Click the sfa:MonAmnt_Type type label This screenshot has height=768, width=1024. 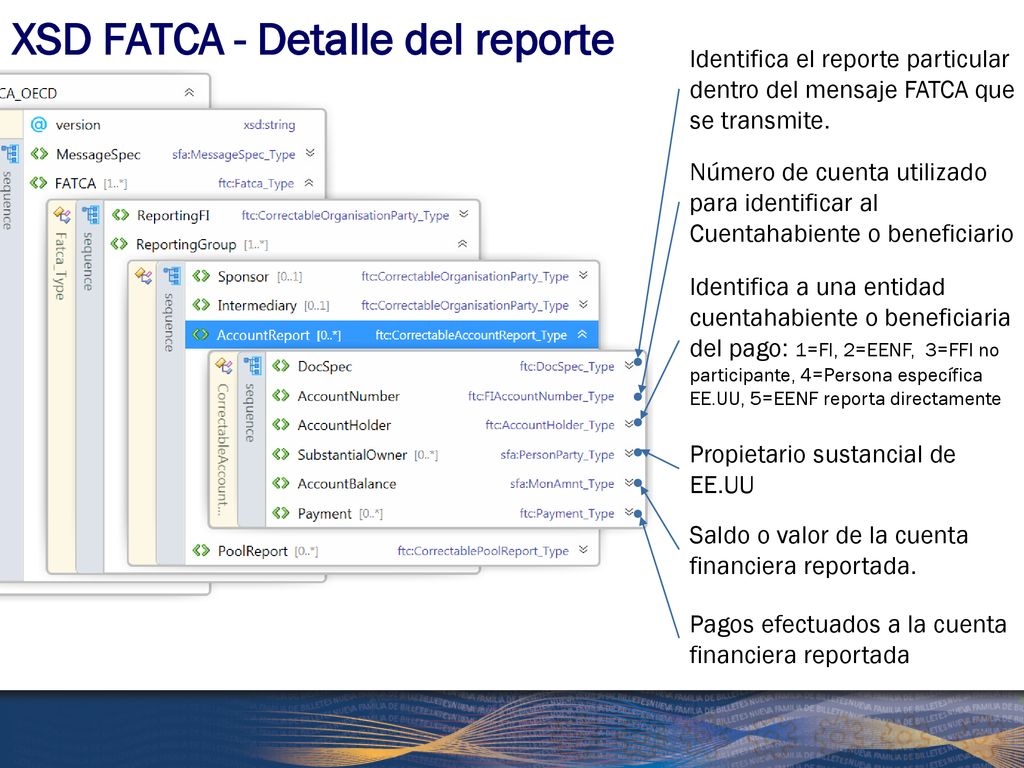click(562, 484)
